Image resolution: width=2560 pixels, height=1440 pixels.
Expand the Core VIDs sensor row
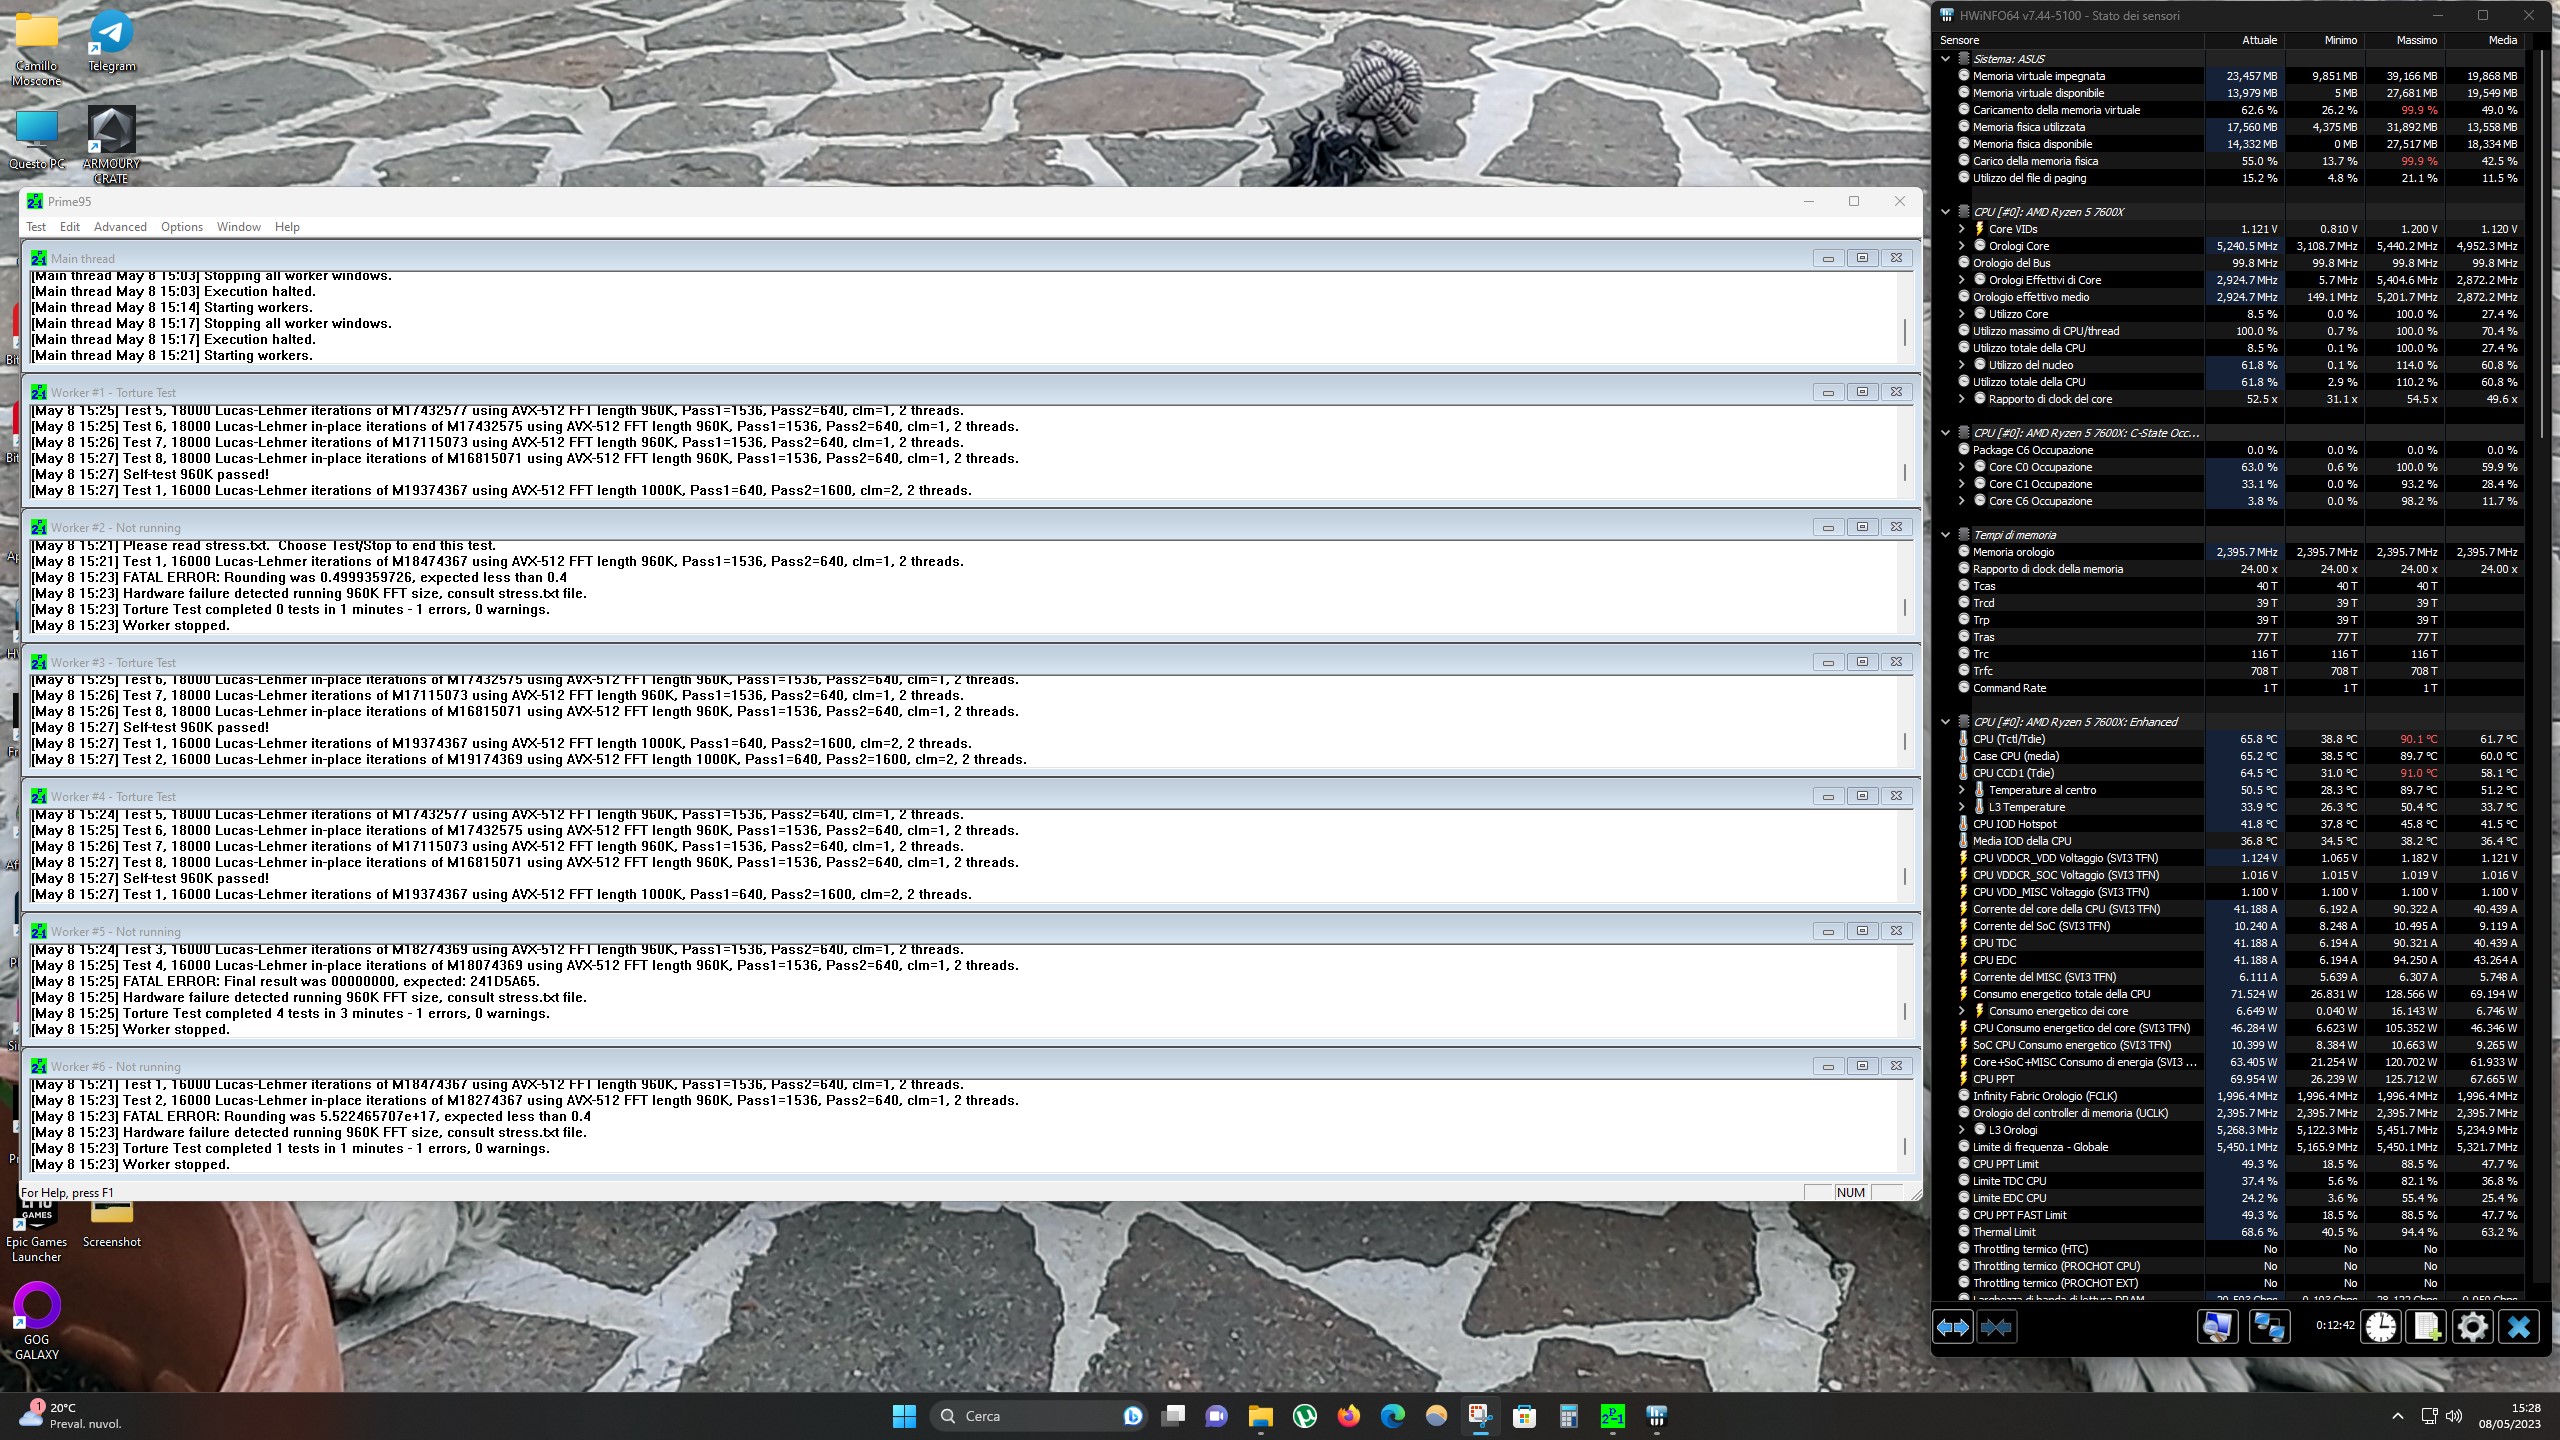click(x=1961, y=229)
